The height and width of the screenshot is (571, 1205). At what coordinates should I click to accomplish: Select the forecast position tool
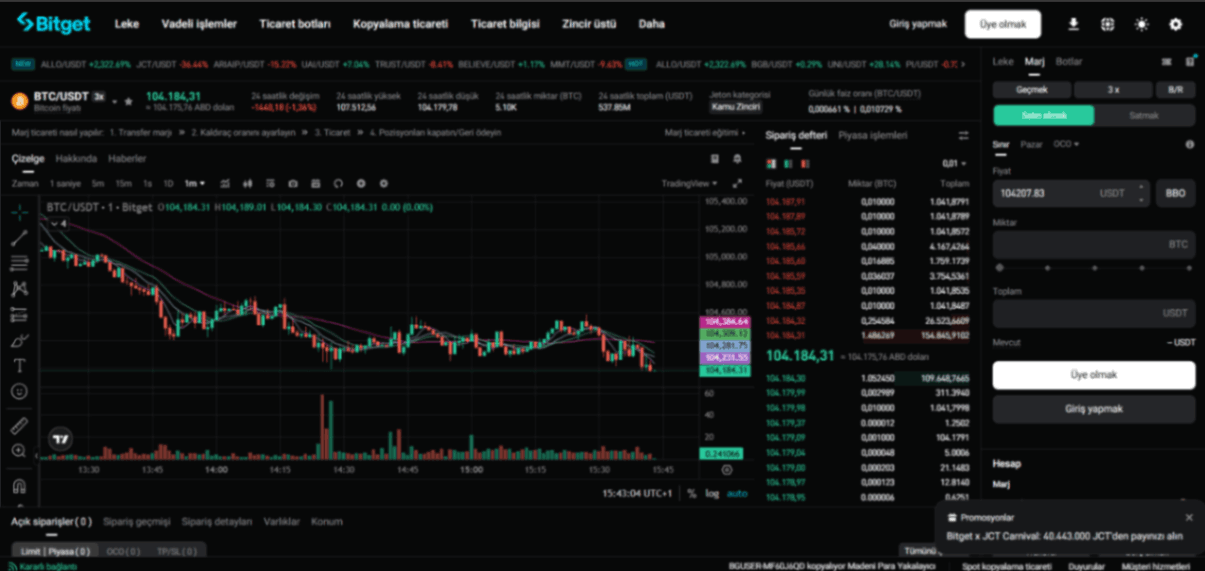click(x=19, y=315)
